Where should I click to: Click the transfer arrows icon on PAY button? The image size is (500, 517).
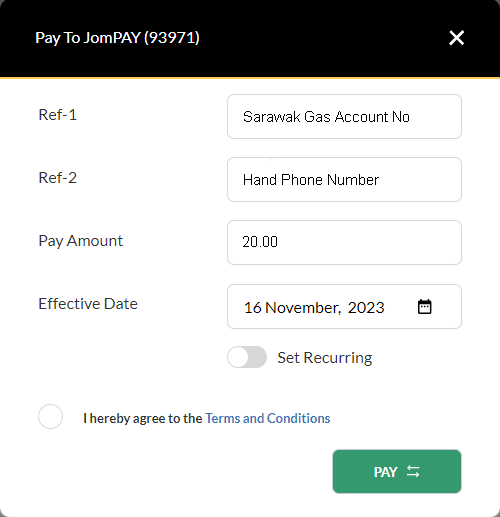[x=413, y=471]
